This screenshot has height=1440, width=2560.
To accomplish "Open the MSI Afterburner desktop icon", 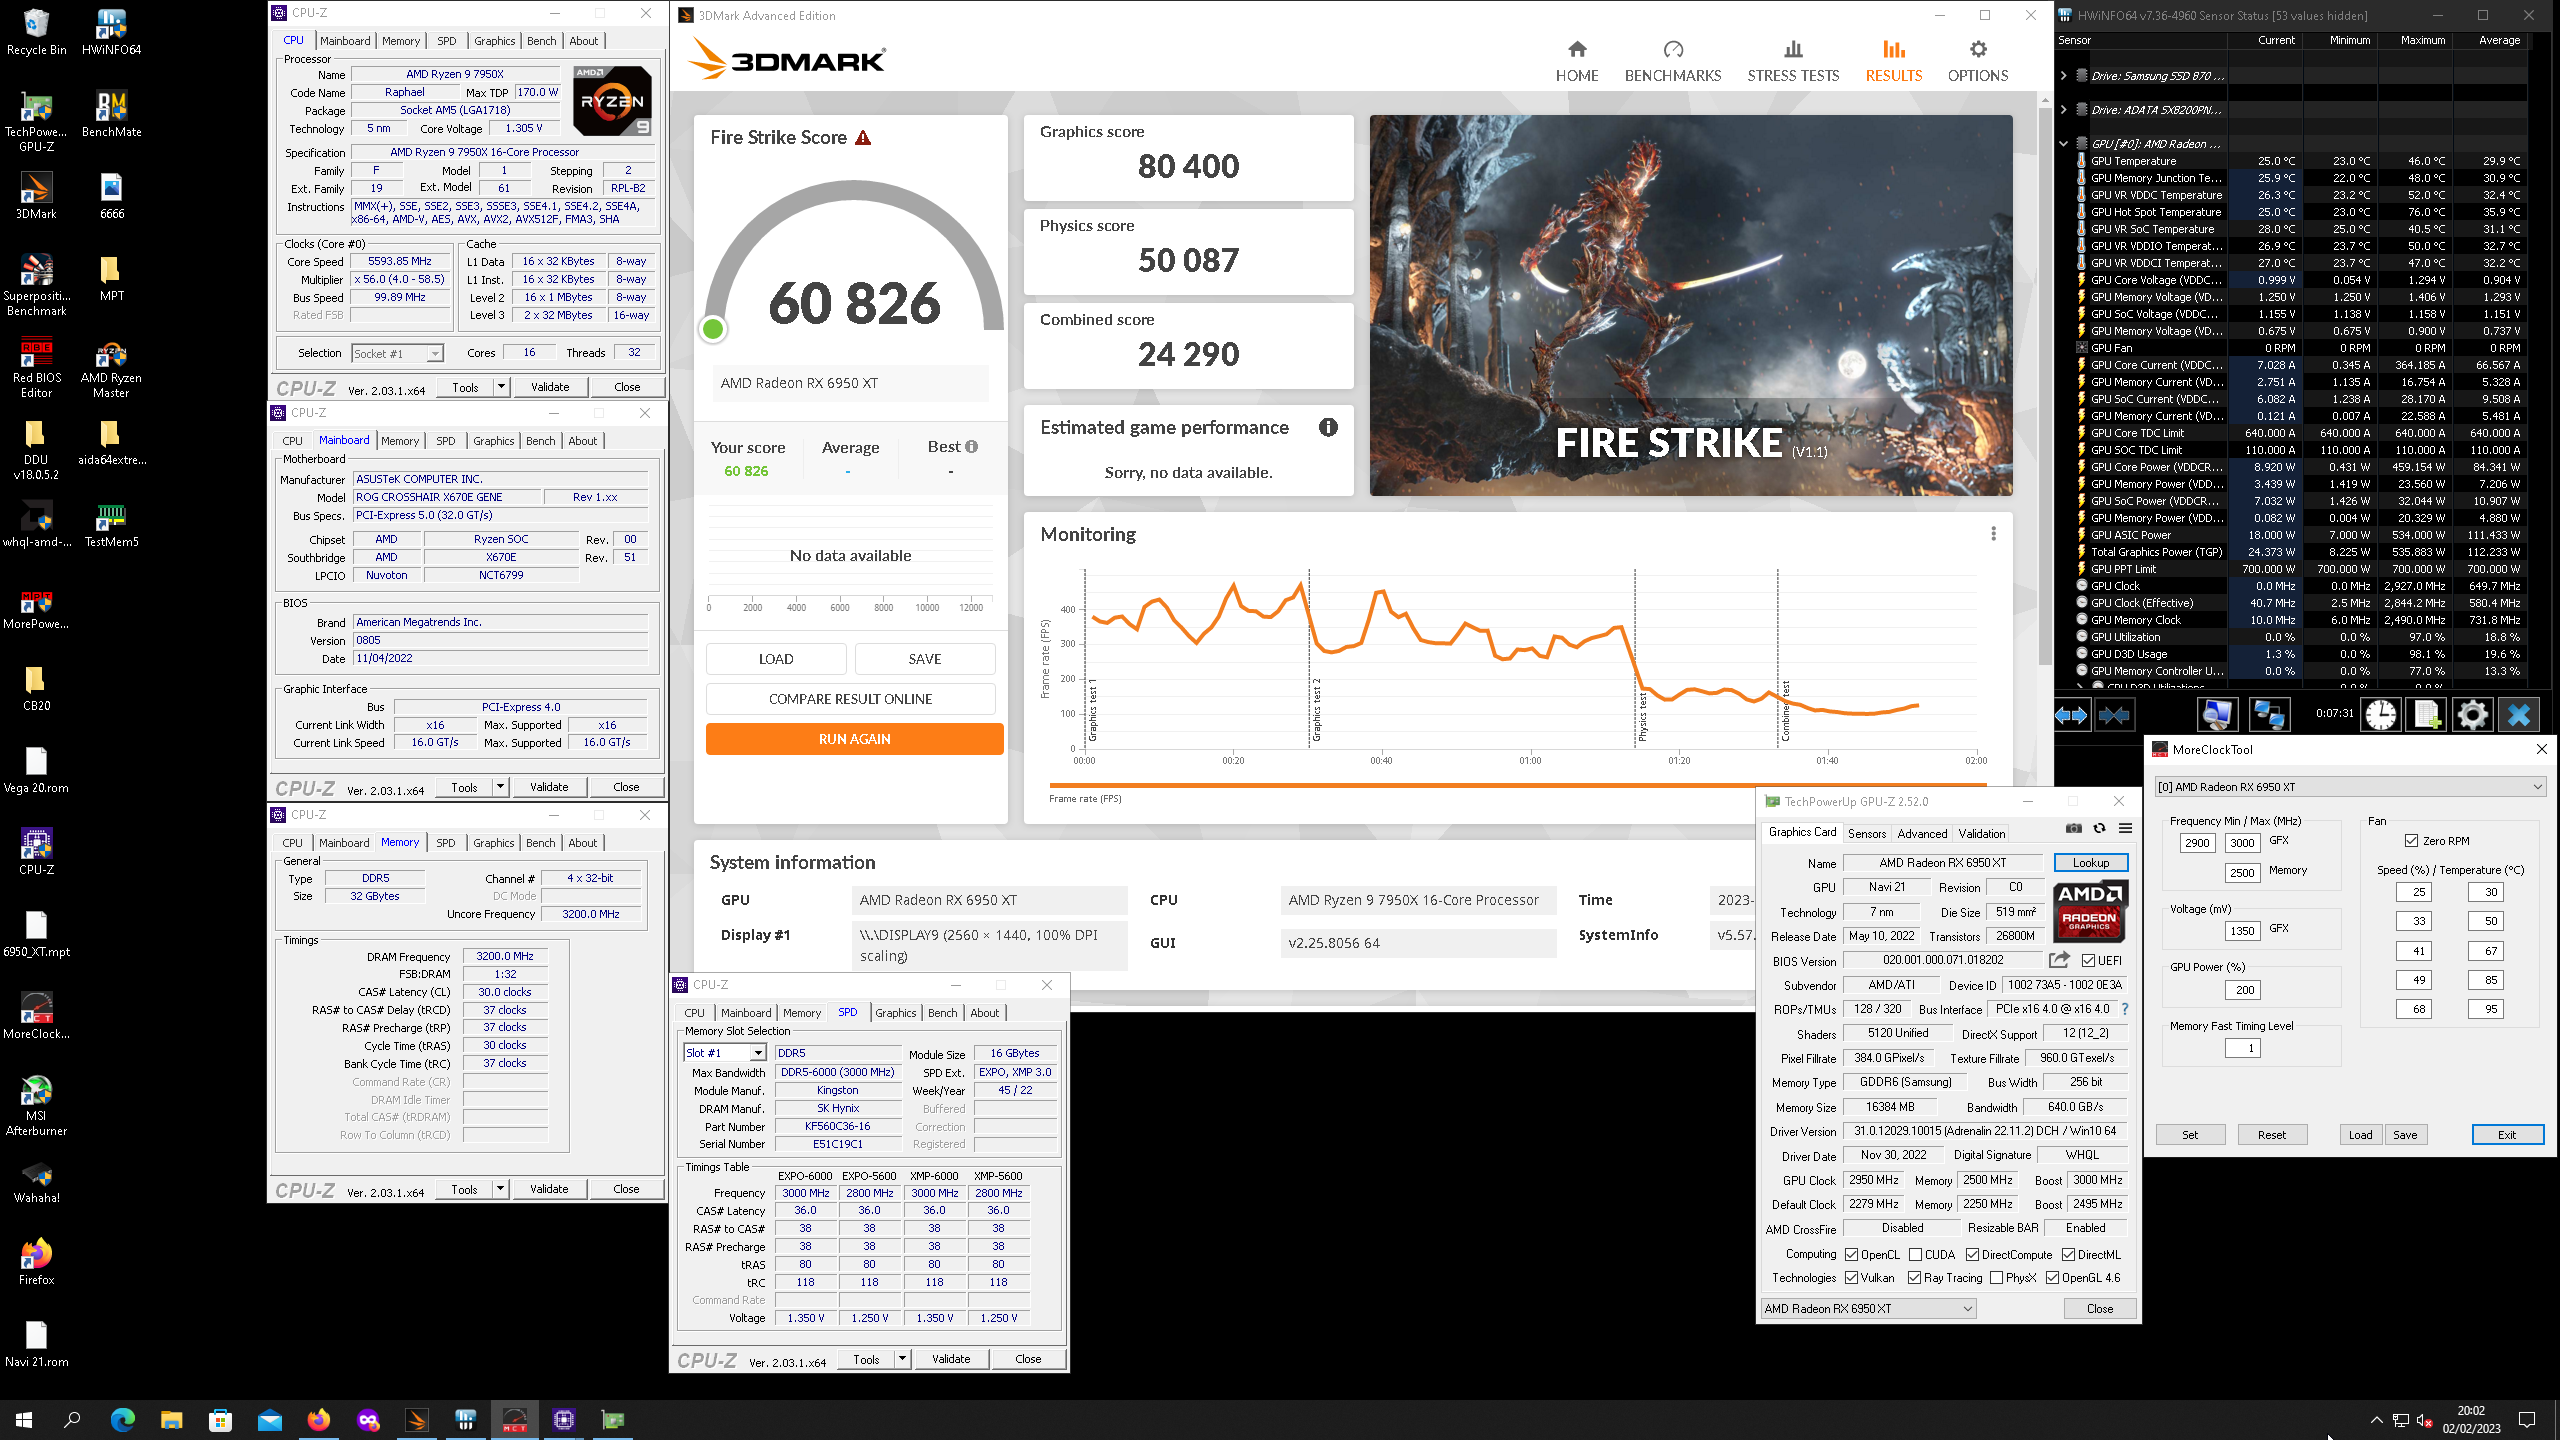I will point(36,1105).
